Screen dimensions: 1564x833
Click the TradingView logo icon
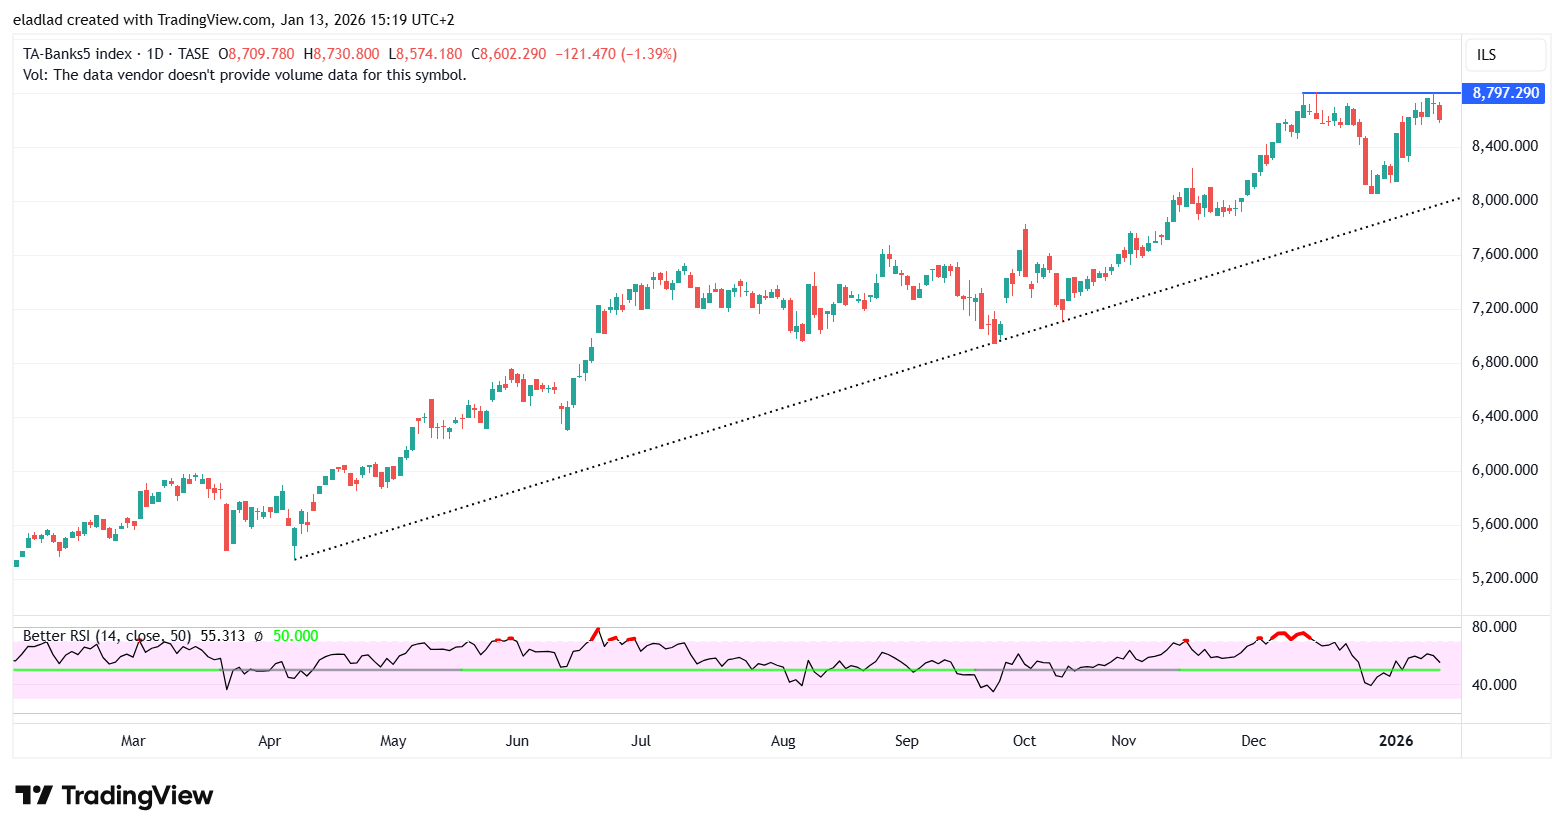pyautogui.click(x=34, y=796)
